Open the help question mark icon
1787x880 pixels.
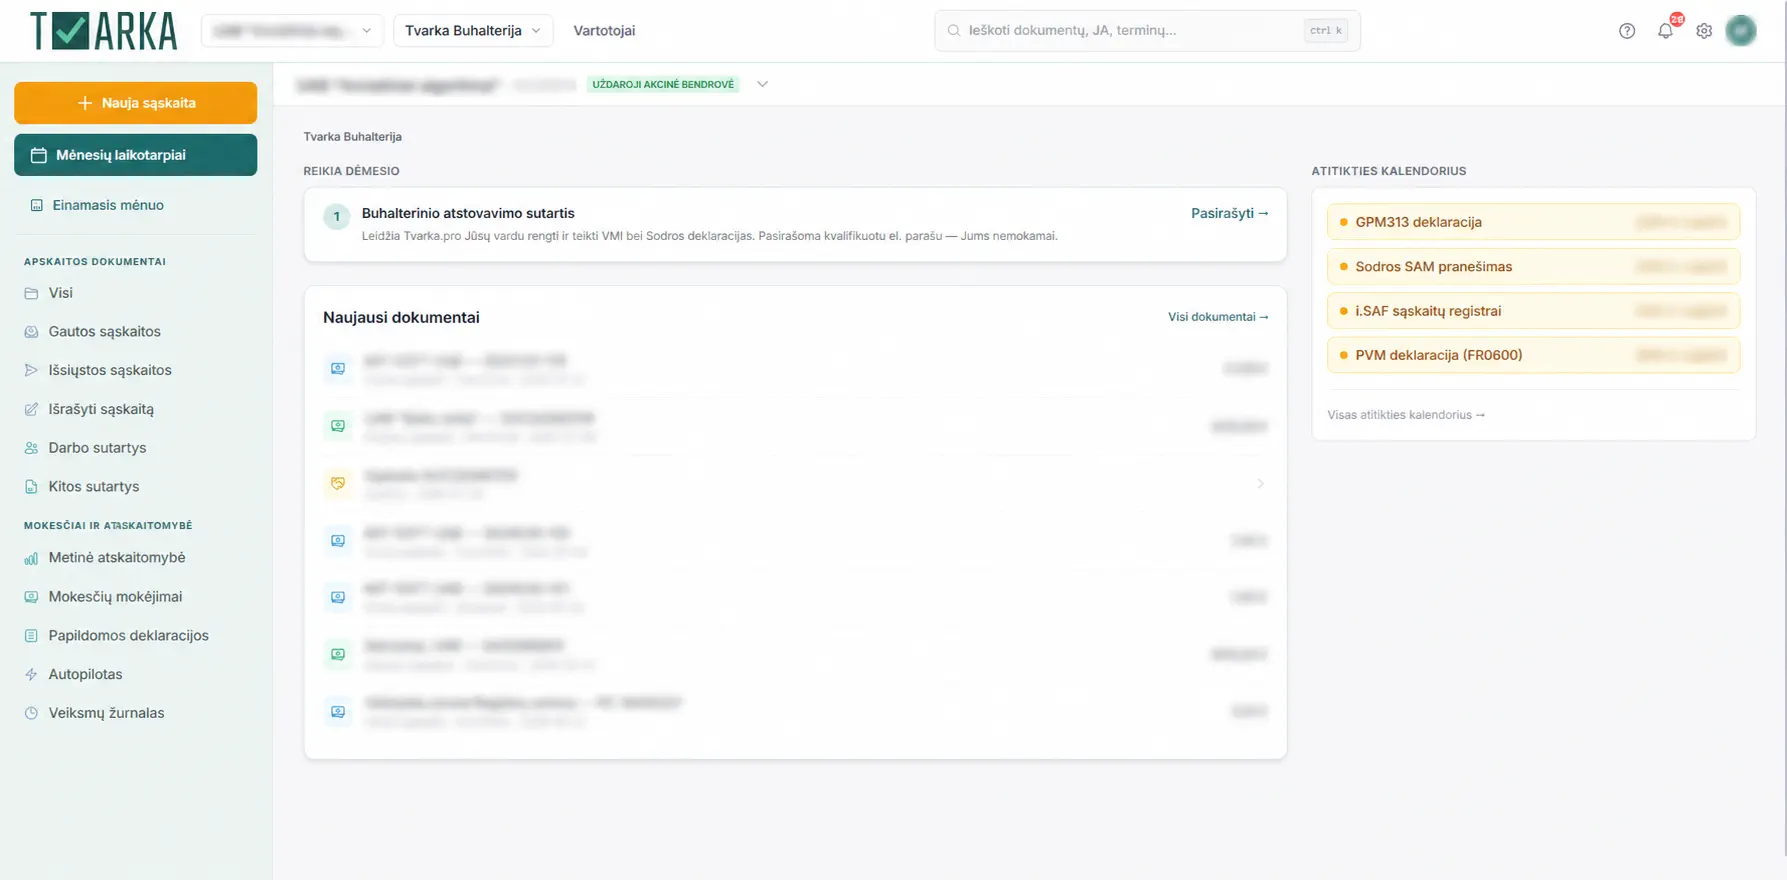[1627, 31]
